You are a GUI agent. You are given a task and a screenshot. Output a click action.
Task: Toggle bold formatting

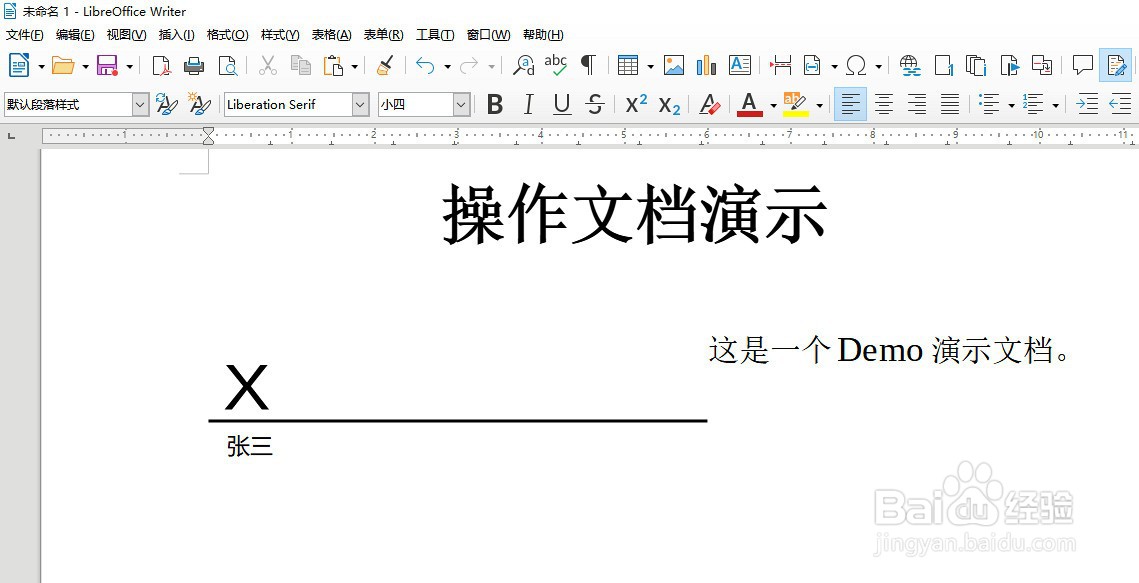pyautogui.click(x=494, y=104)
